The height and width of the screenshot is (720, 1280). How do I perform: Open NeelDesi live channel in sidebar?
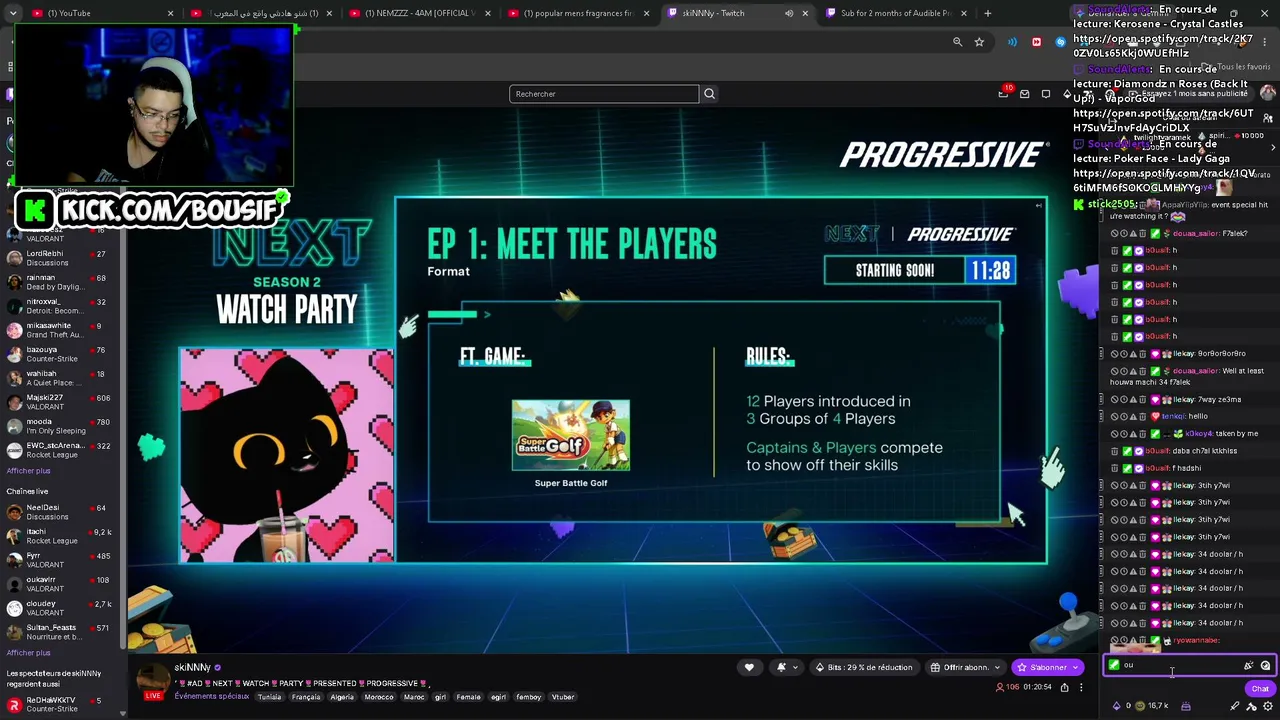(x=60, y=512)
